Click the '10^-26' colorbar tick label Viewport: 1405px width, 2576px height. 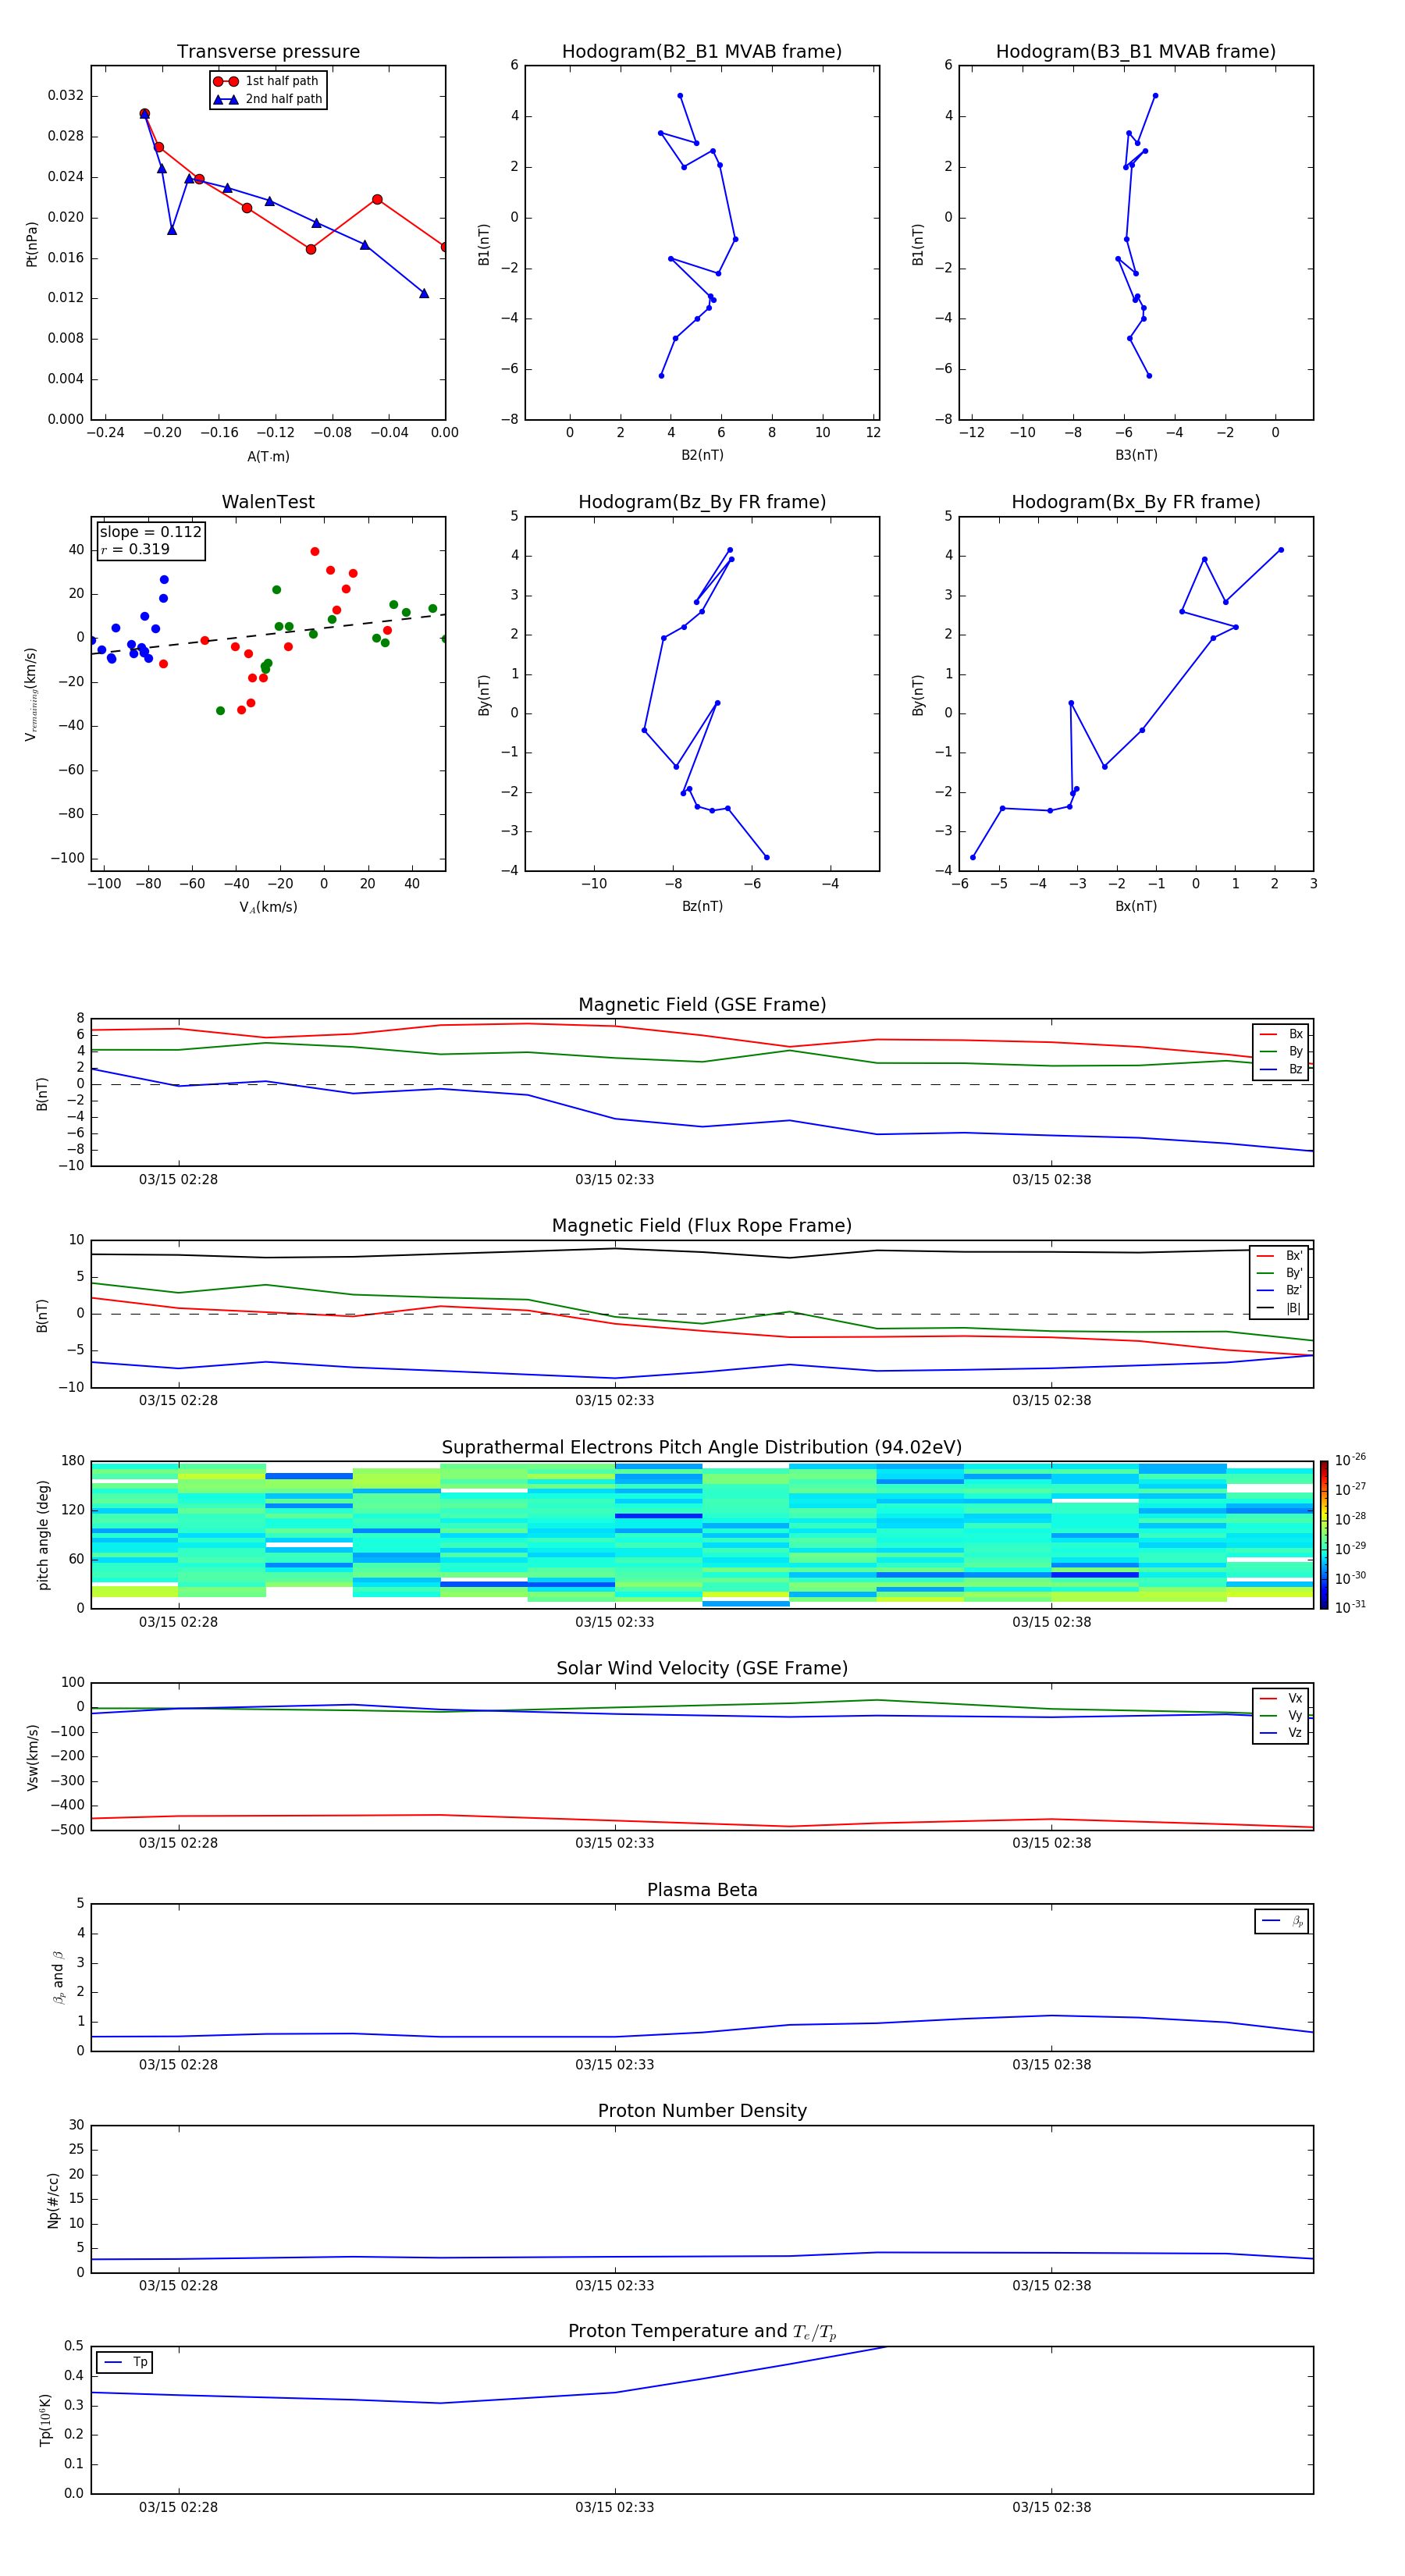1349,1460
